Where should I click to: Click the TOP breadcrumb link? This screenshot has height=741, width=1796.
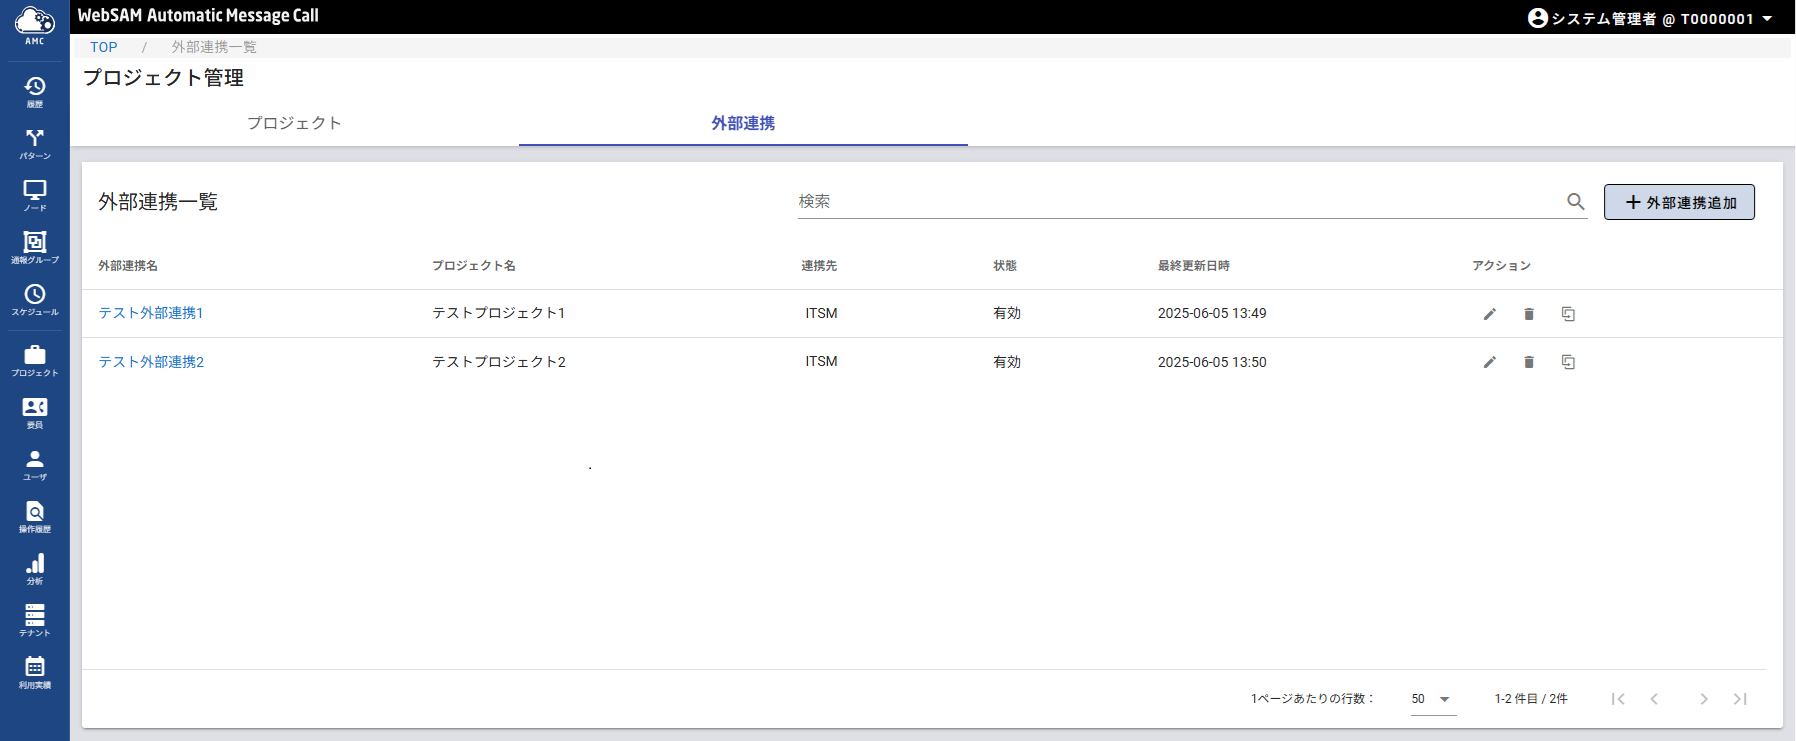click(x=104, y=47)
